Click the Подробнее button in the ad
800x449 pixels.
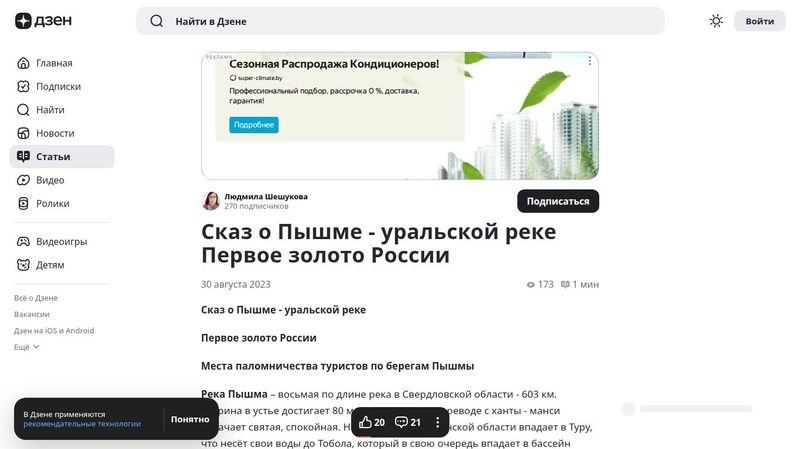254,125
